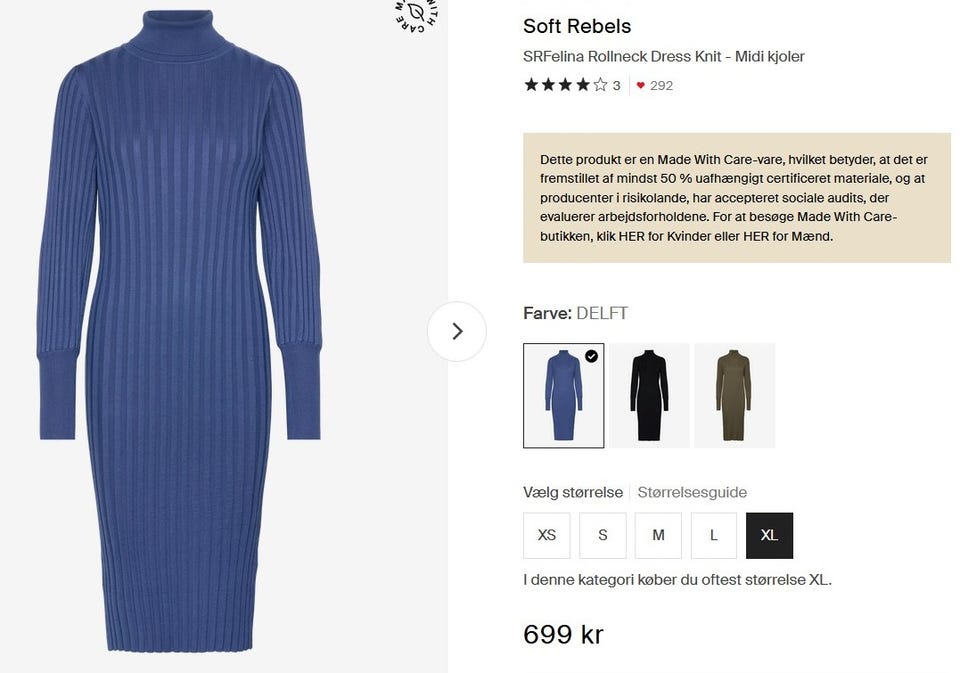Choose size S
Image resolution: width=960 pixels, height=673 pixels.
(x=603, y=535)
